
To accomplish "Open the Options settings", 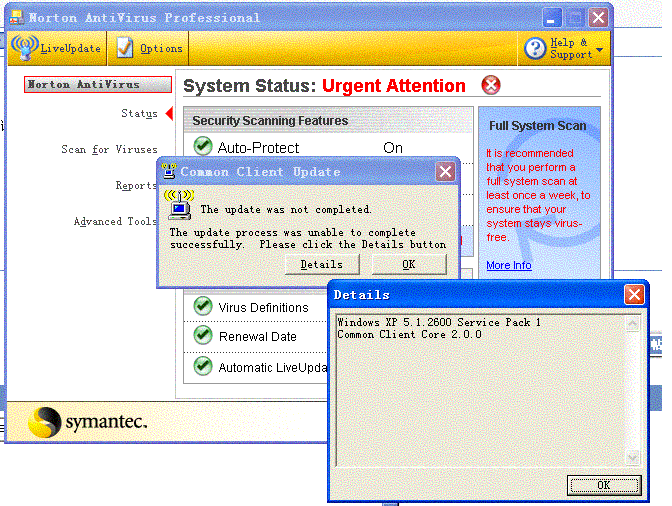I will 149,48.
